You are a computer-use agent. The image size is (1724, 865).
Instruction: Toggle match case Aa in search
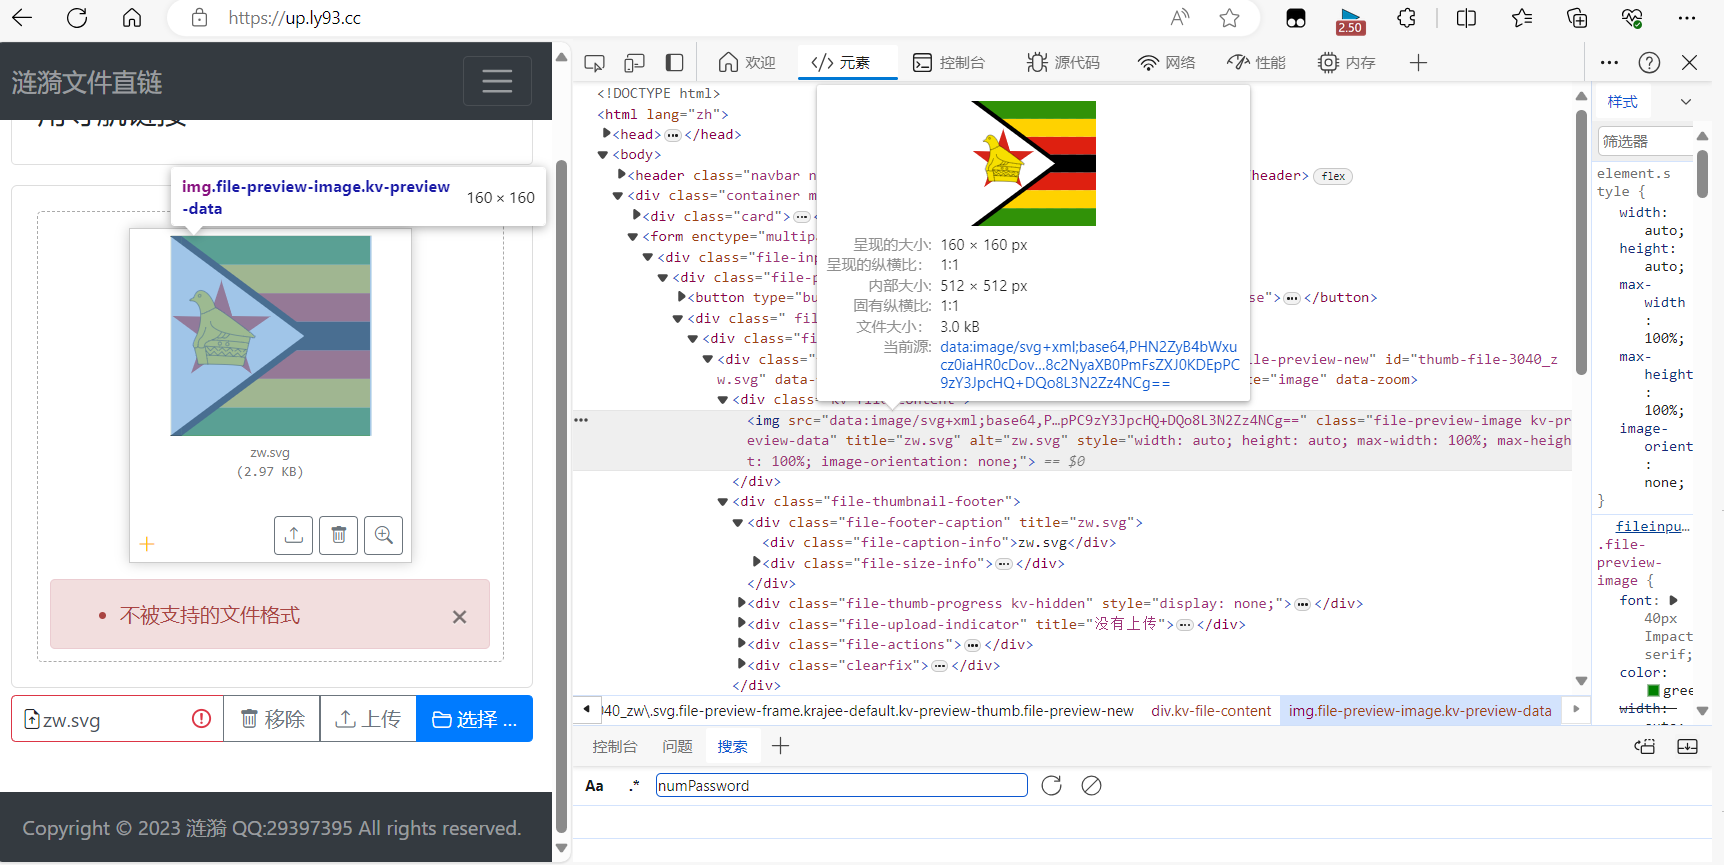click(594, 786)
